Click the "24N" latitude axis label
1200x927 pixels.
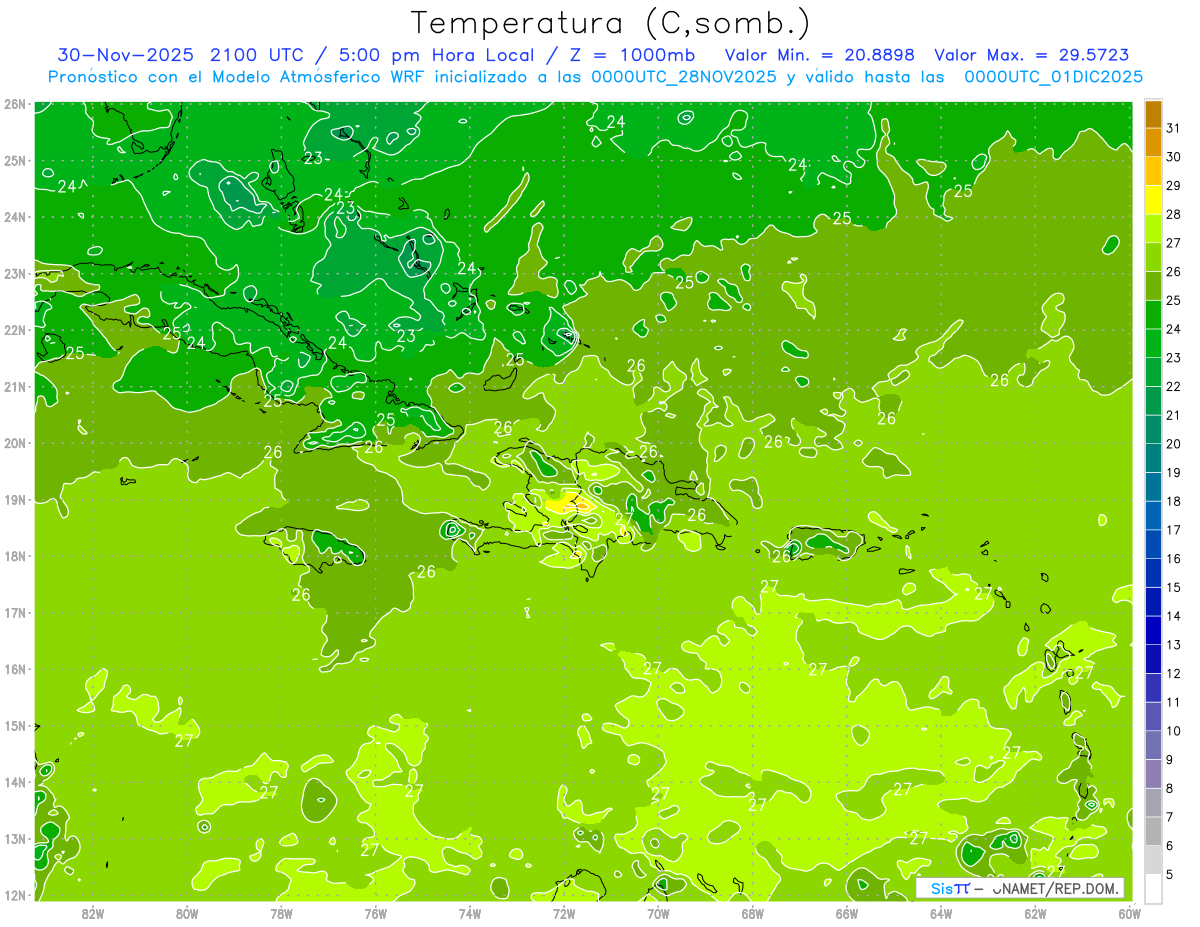(x=14, y=217)
